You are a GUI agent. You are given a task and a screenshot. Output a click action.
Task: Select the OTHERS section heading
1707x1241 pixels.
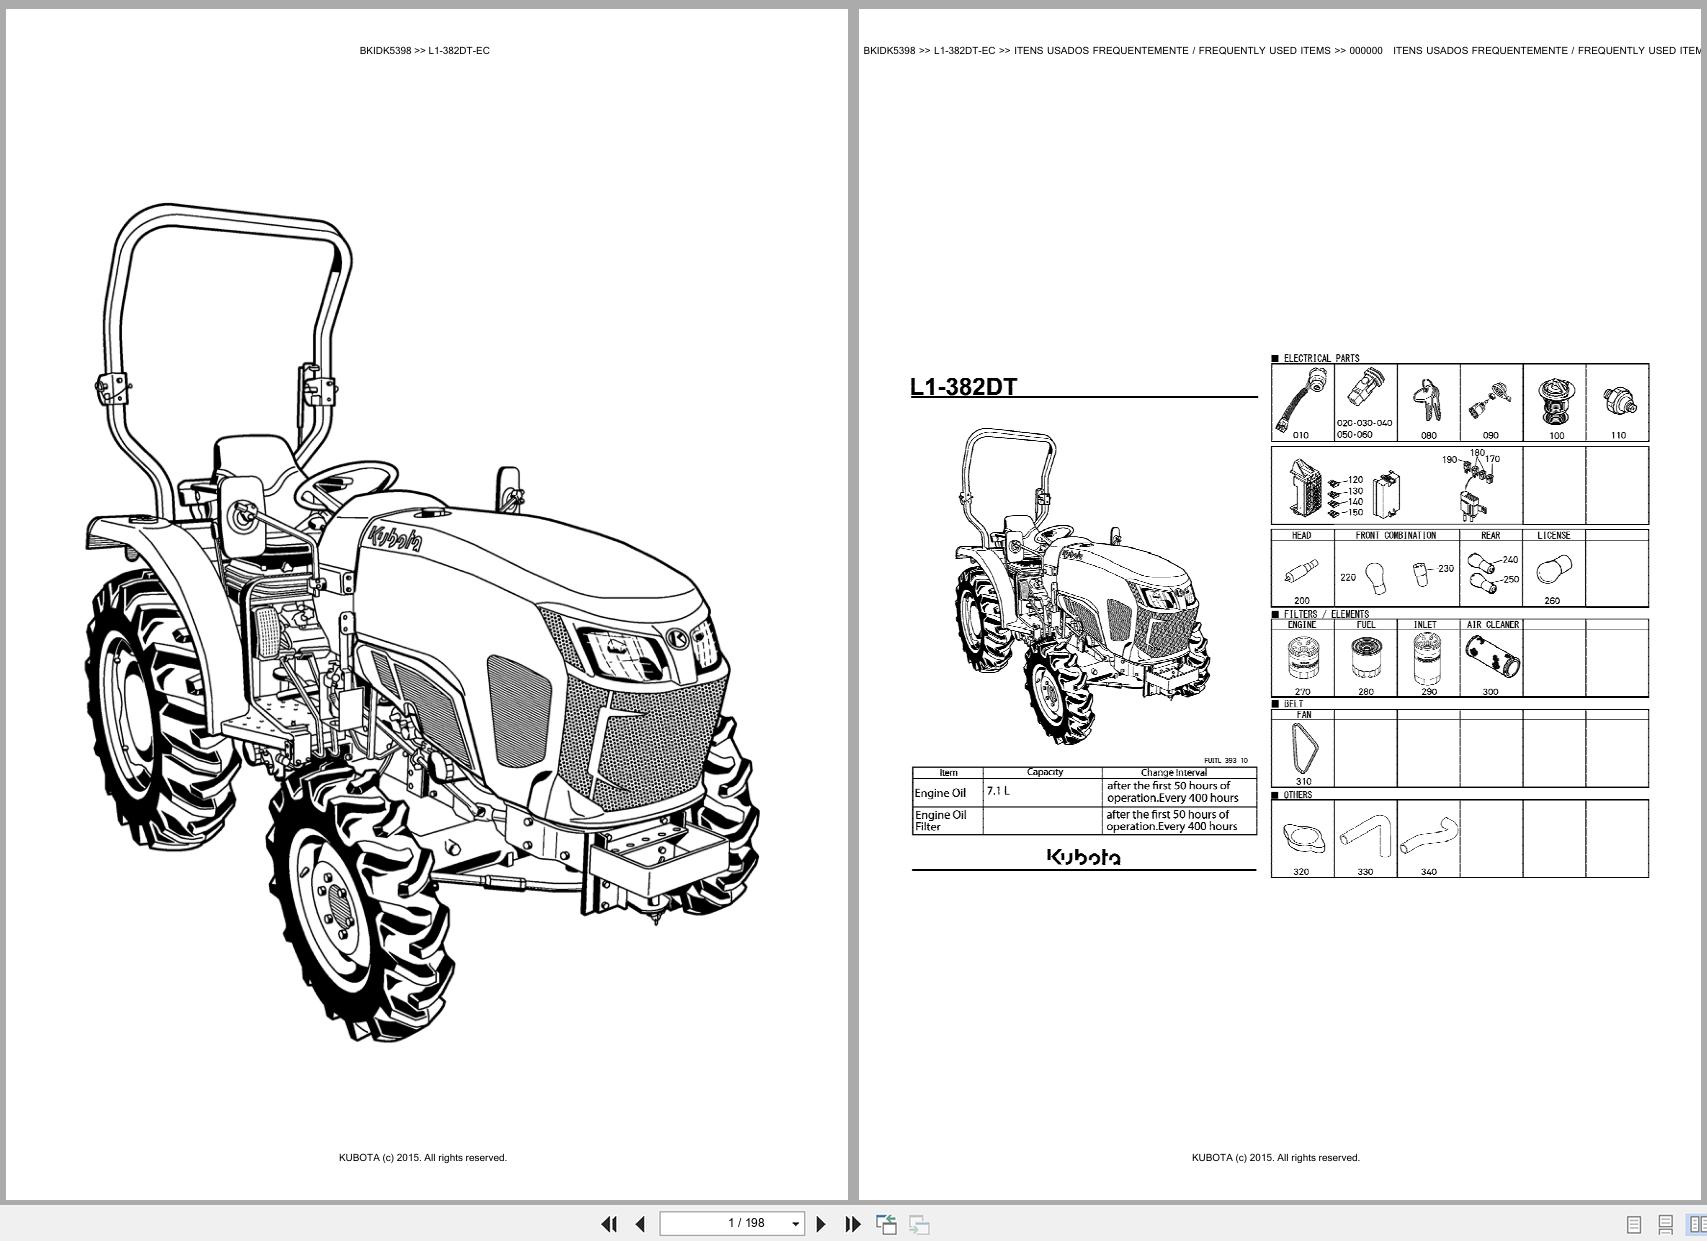pos(1298,795)
